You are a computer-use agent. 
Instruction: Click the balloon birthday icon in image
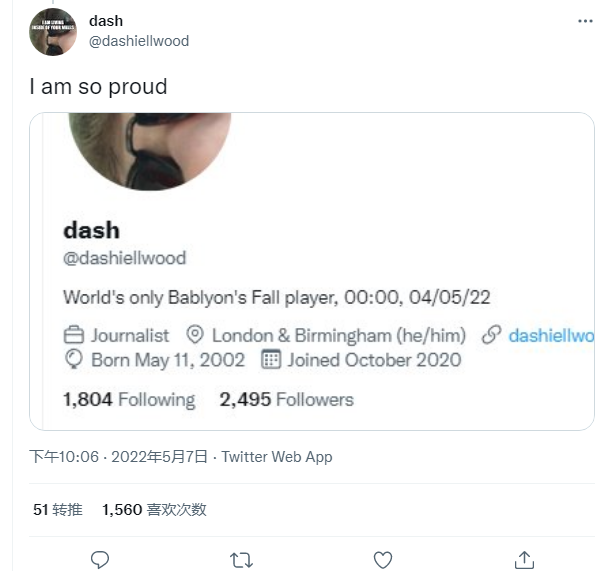pos(73,359)
